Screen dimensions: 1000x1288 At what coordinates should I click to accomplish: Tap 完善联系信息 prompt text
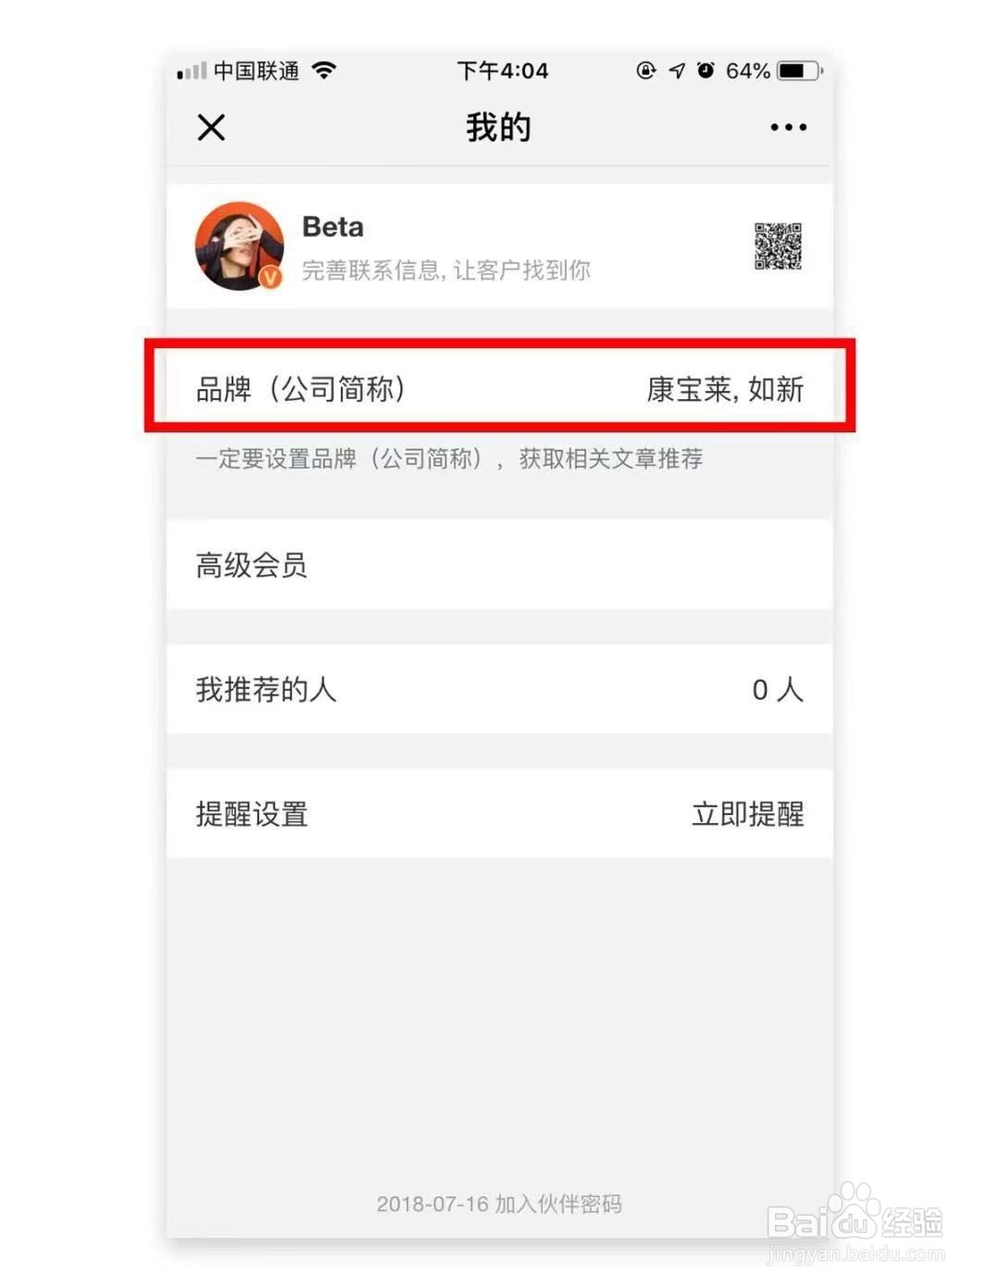tap(446, 270)
